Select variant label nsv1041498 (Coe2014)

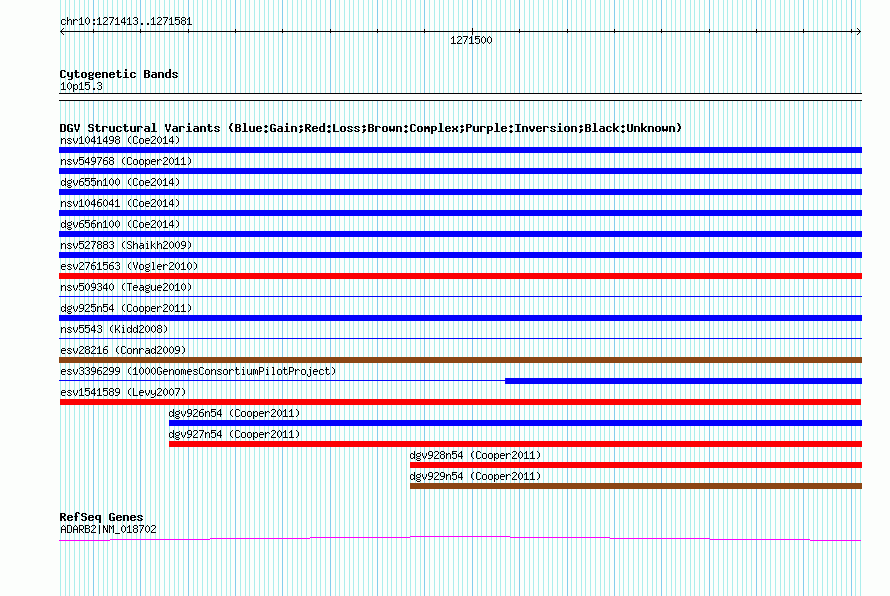pyautogui.click(x=120, y=140)
